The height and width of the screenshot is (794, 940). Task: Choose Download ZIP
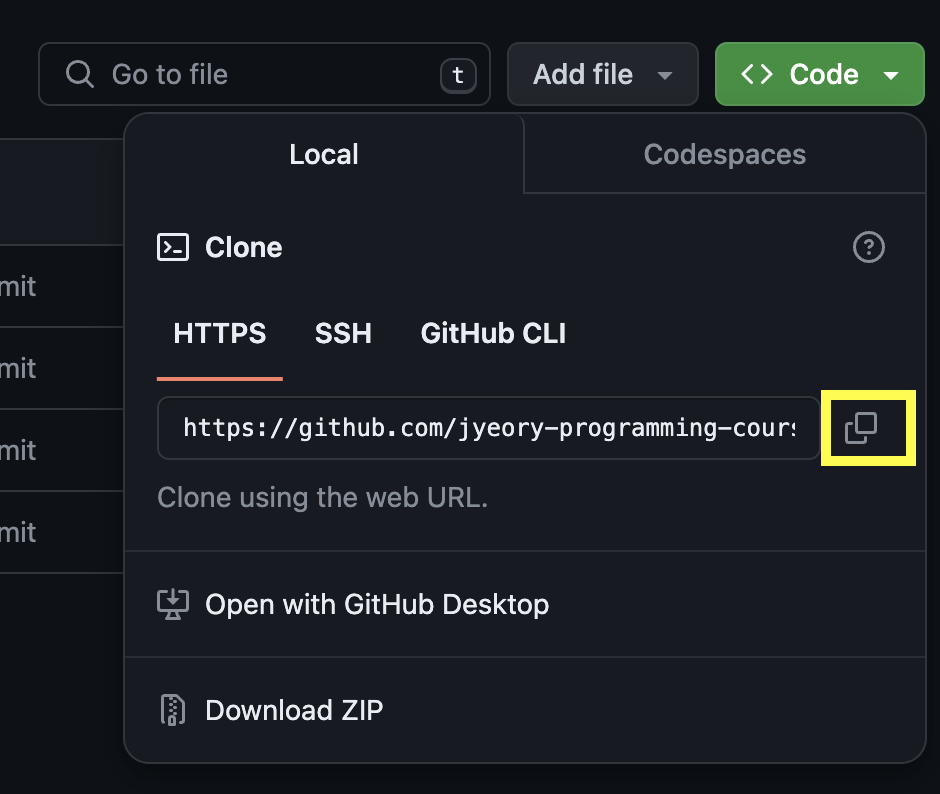pyautogui.click(x=525, y=710)
